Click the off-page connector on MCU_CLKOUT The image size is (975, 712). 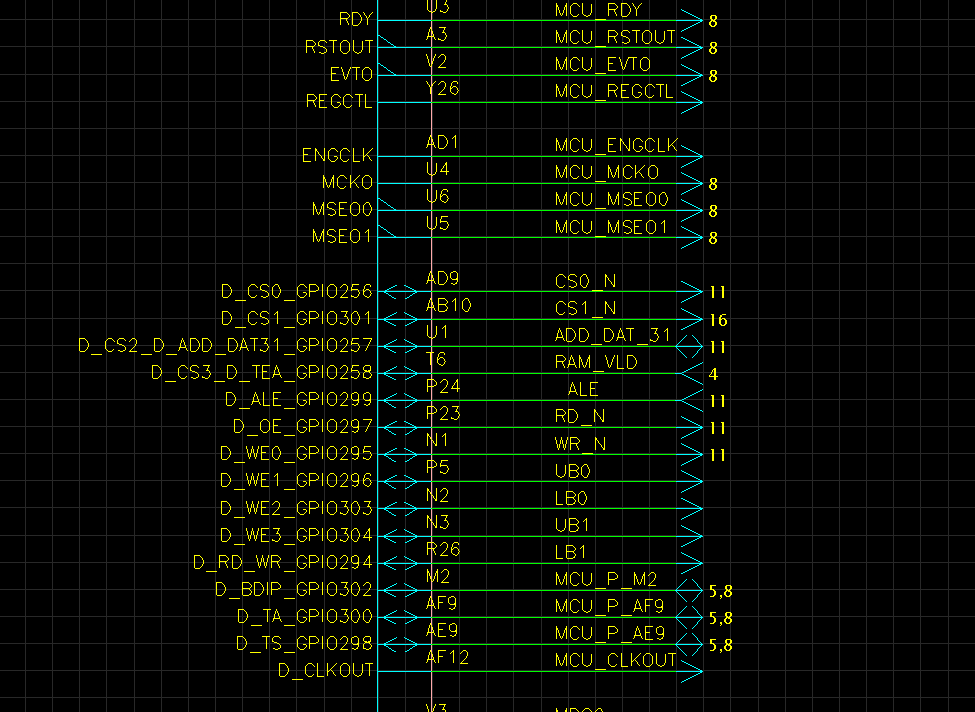coord(692,672)
